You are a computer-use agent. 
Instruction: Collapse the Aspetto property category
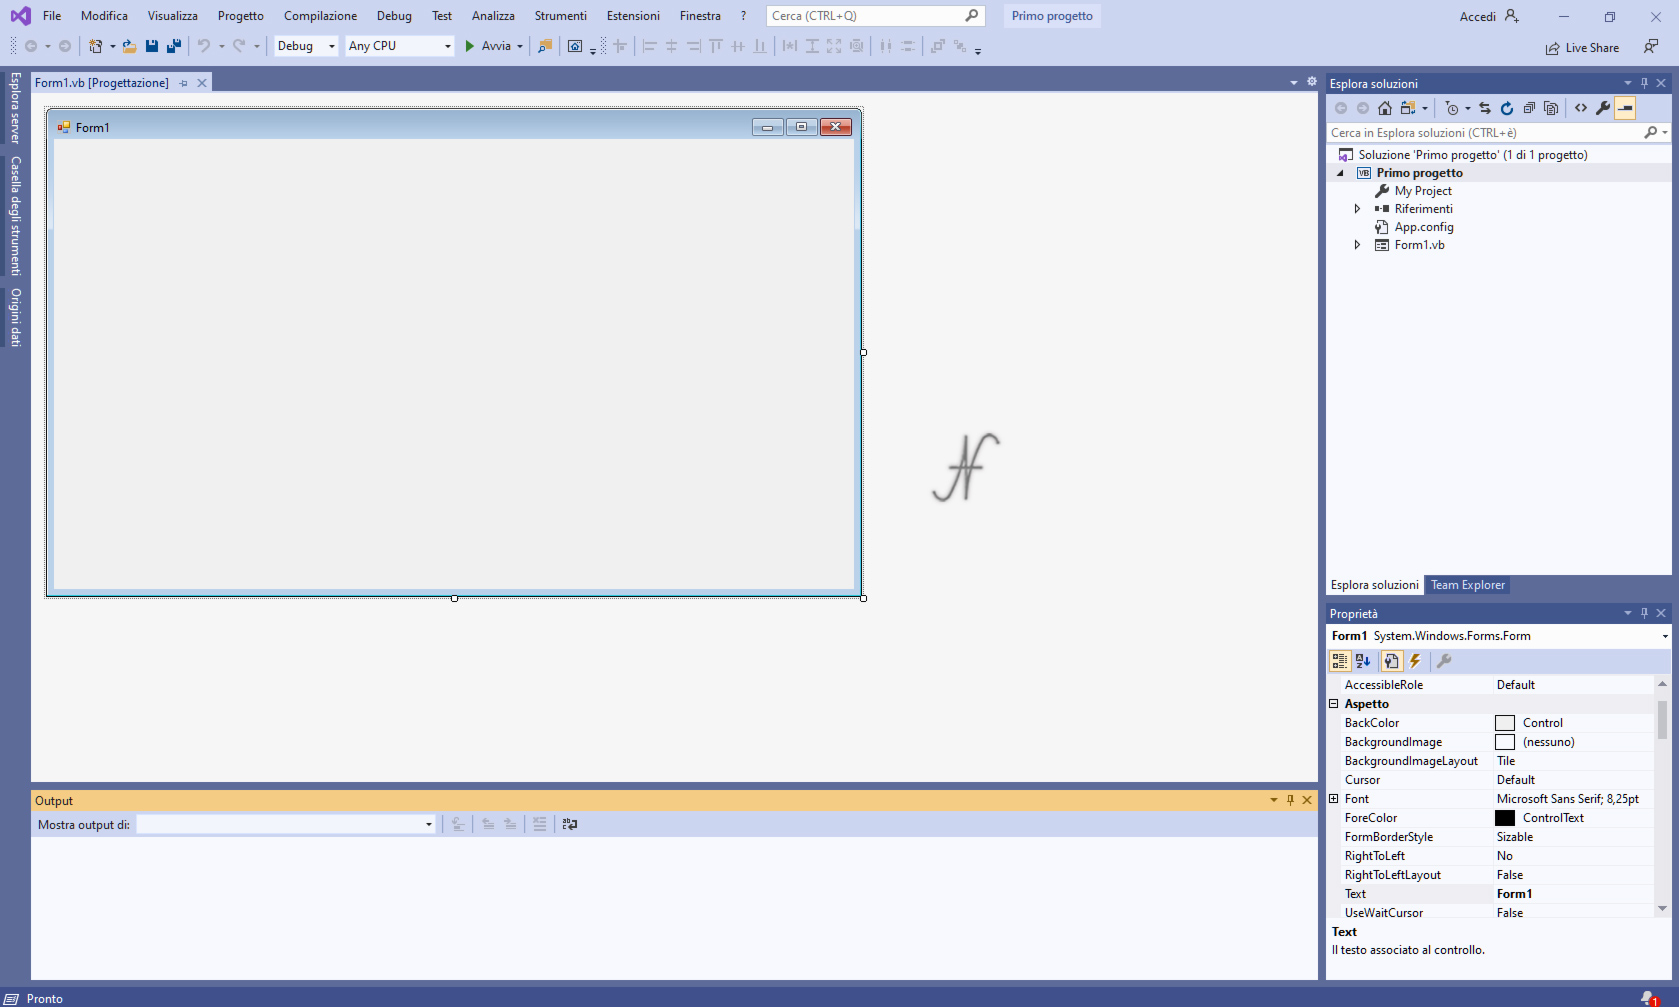(x=1334, y=704)
